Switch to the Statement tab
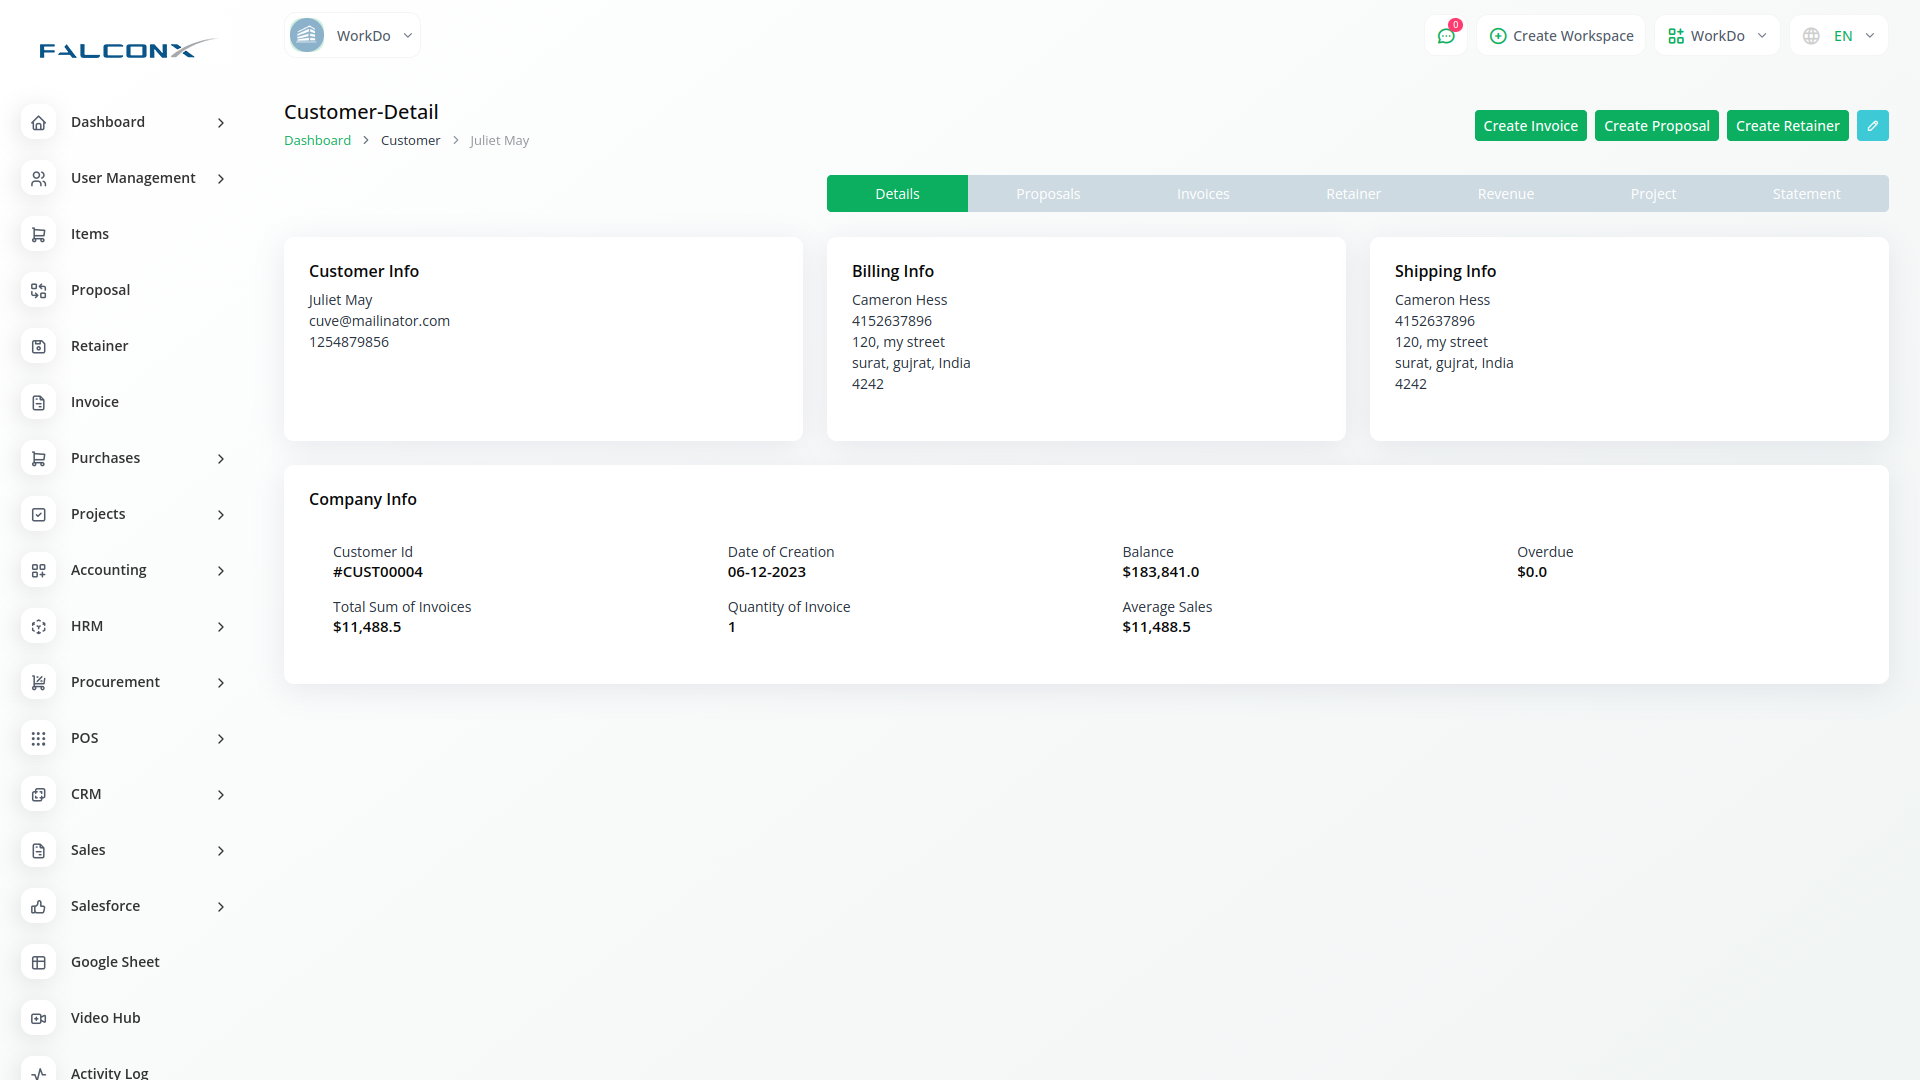The width and height of the screenshot is (1920, 1080). coord(1805,194)
